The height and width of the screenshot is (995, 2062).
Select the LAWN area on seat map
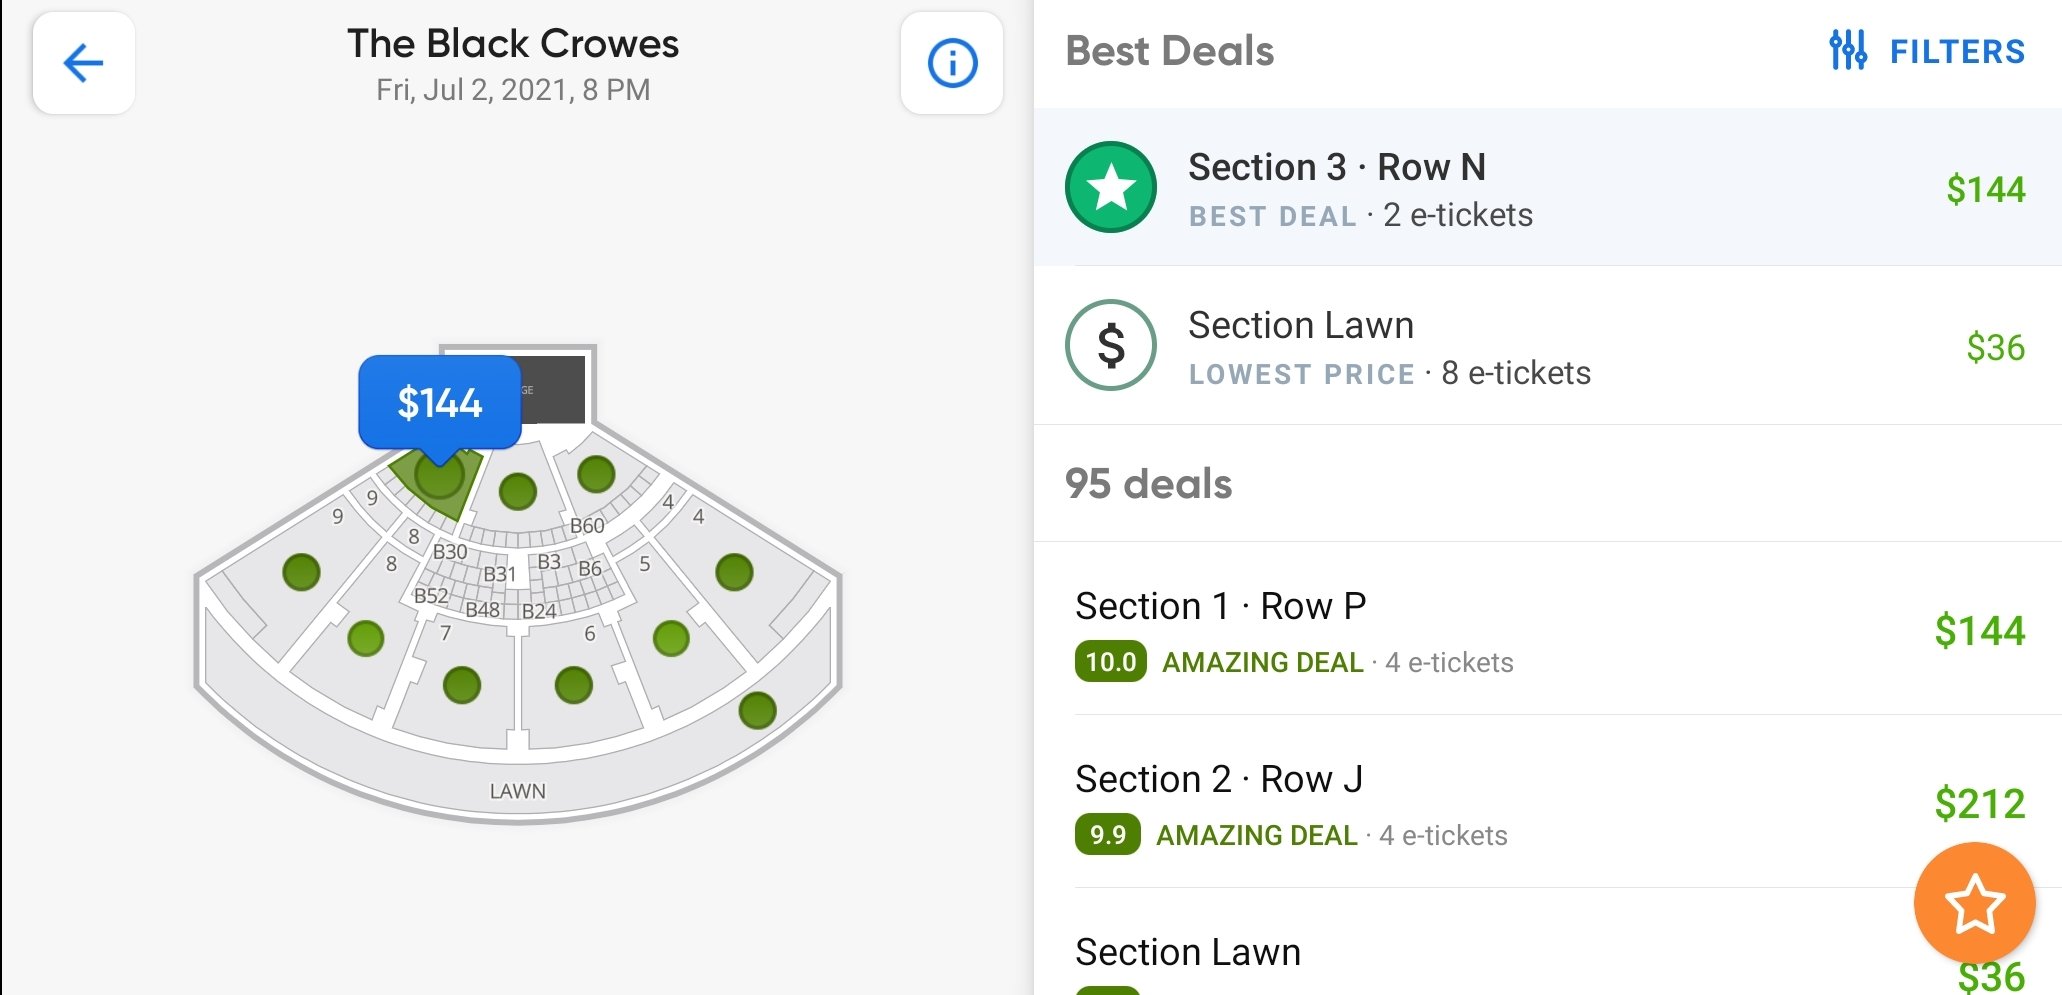point(518,791)
